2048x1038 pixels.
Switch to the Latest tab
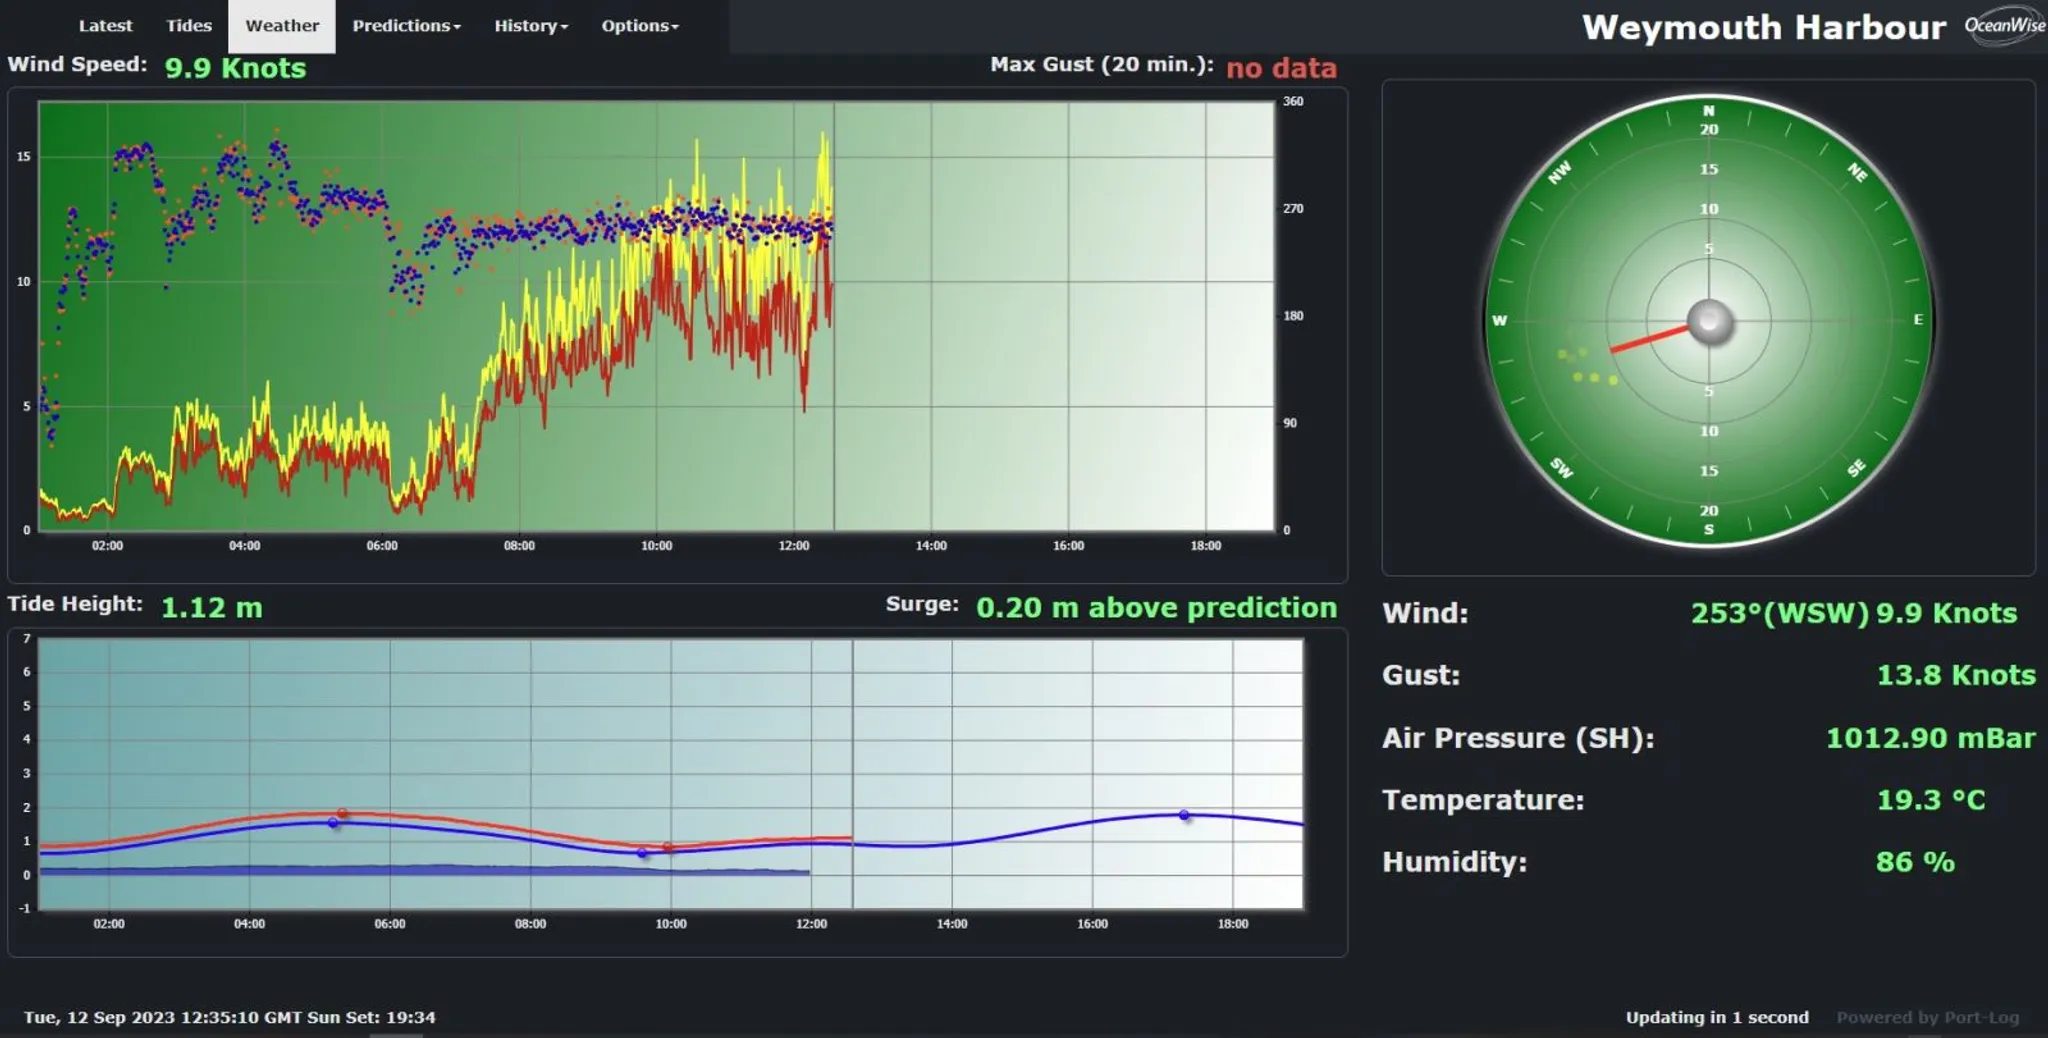[x=105, y=26]
